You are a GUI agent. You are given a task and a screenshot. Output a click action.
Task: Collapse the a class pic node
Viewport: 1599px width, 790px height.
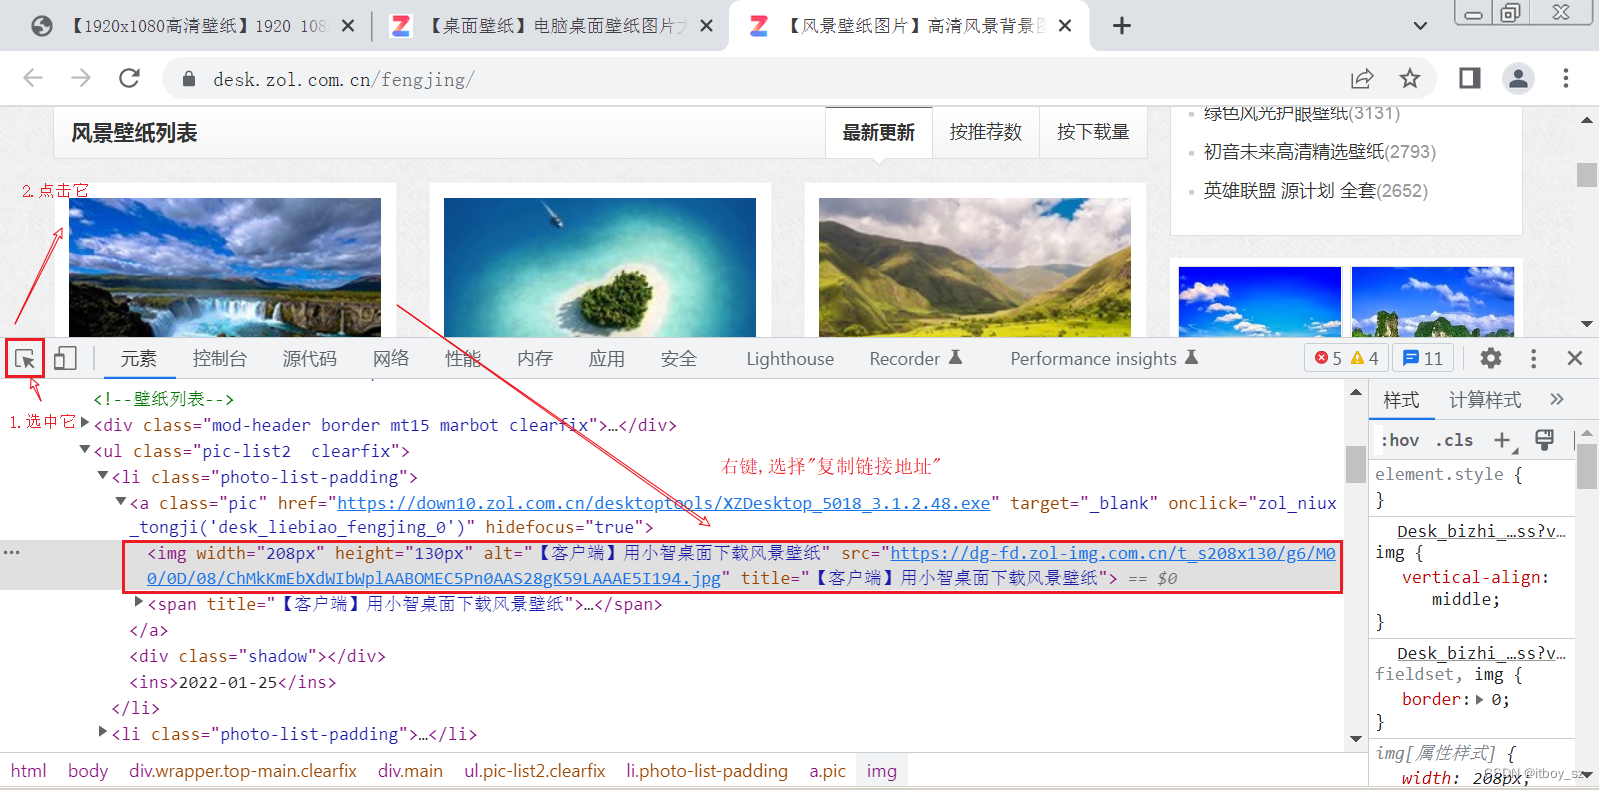(x=120, y=502)
